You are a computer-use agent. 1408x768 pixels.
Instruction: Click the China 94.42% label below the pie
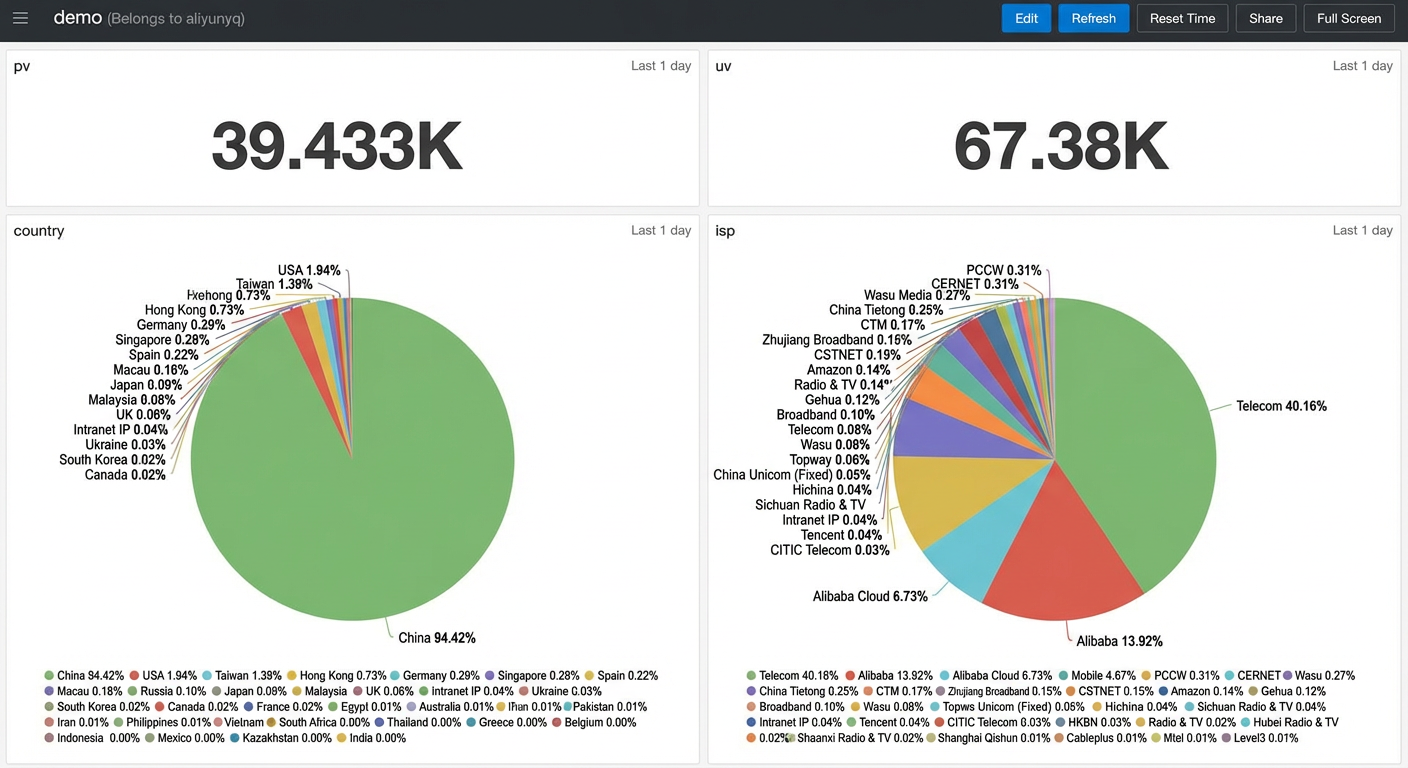(437, 638)
